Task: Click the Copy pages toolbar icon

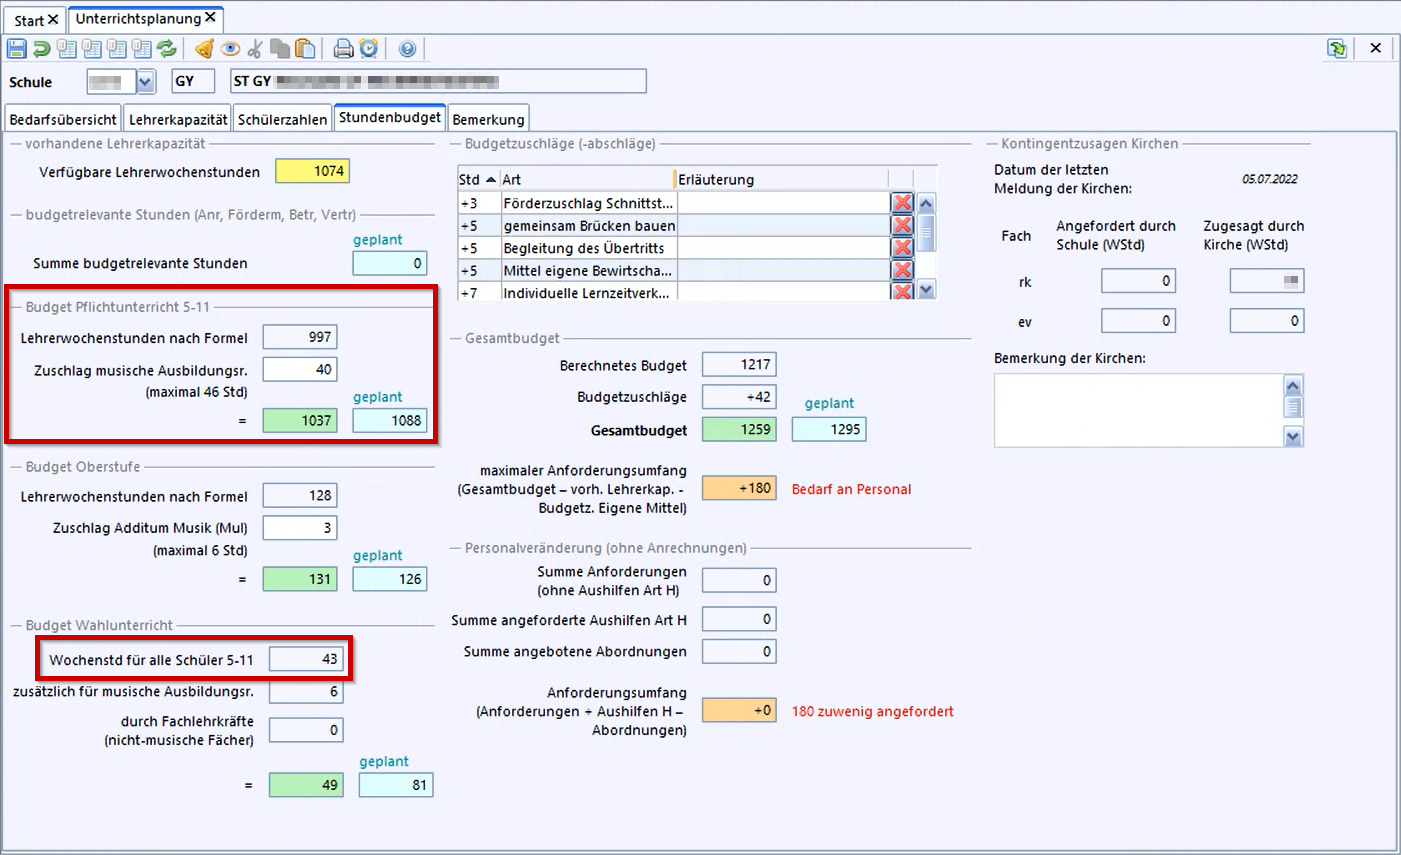Action: tap(280, 49)
